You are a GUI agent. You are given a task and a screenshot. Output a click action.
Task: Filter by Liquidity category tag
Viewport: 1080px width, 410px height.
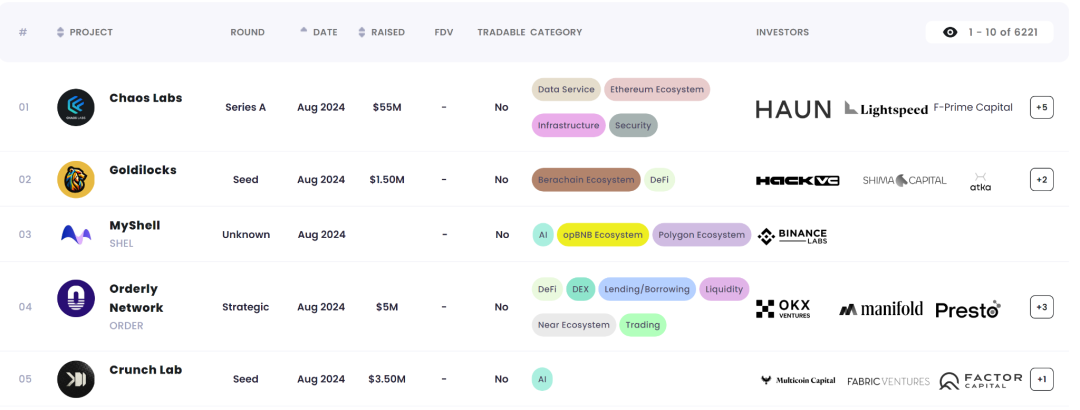point(724,289)
